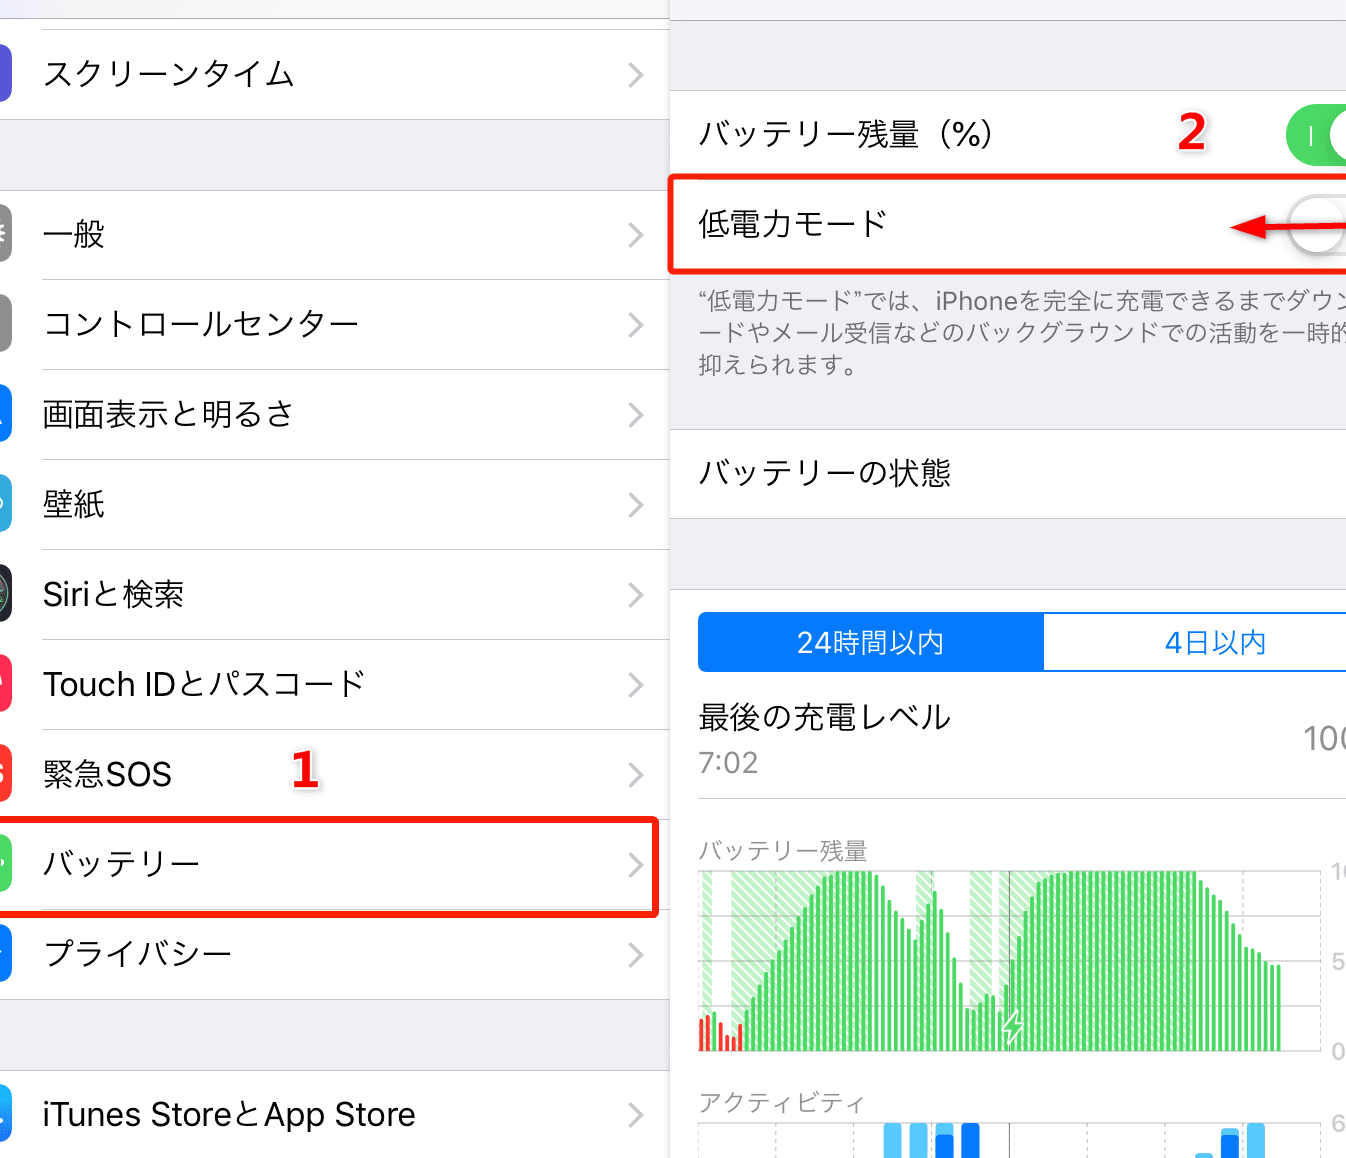Tap the red Touch ID icon
Screen dimensions: 1346x1158
5,683
